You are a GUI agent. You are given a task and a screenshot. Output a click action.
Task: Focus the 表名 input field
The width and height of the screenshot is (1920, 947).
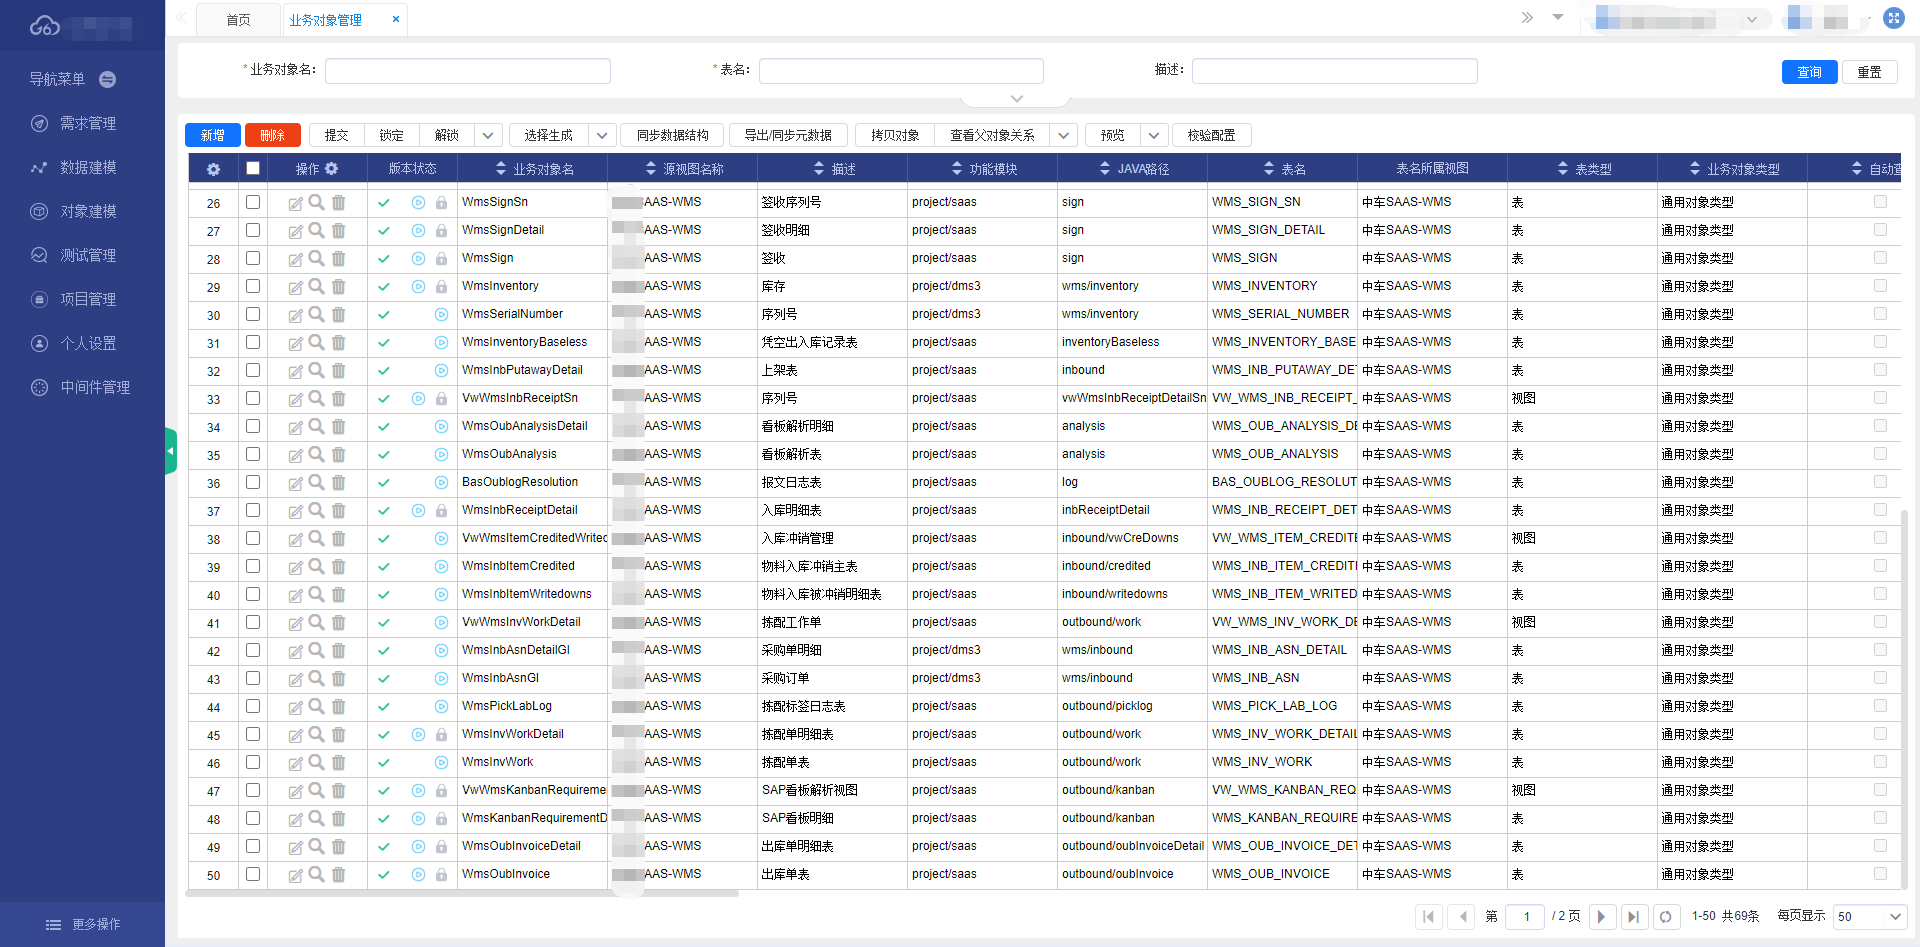coord(901,71)
